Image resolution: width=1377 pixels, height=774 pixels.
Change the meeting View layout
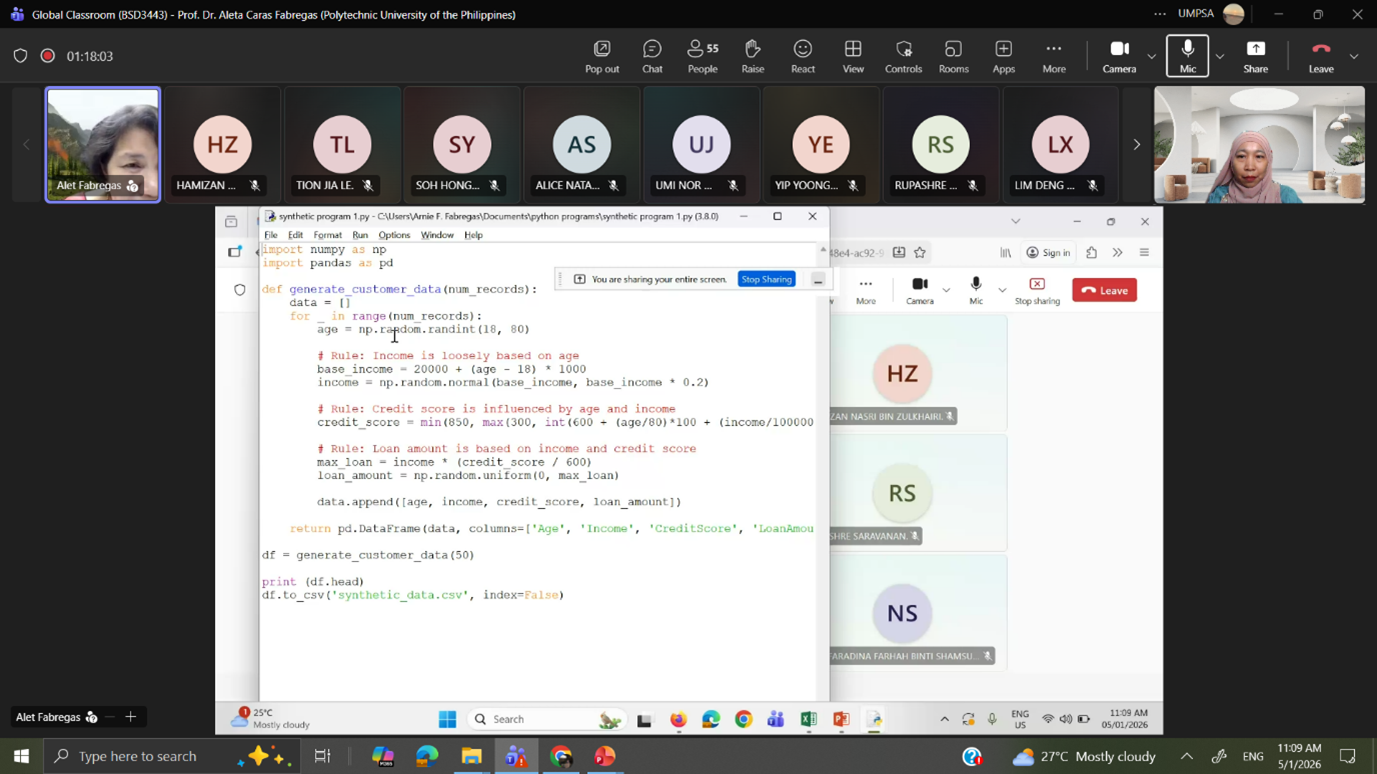coord(852,56)
